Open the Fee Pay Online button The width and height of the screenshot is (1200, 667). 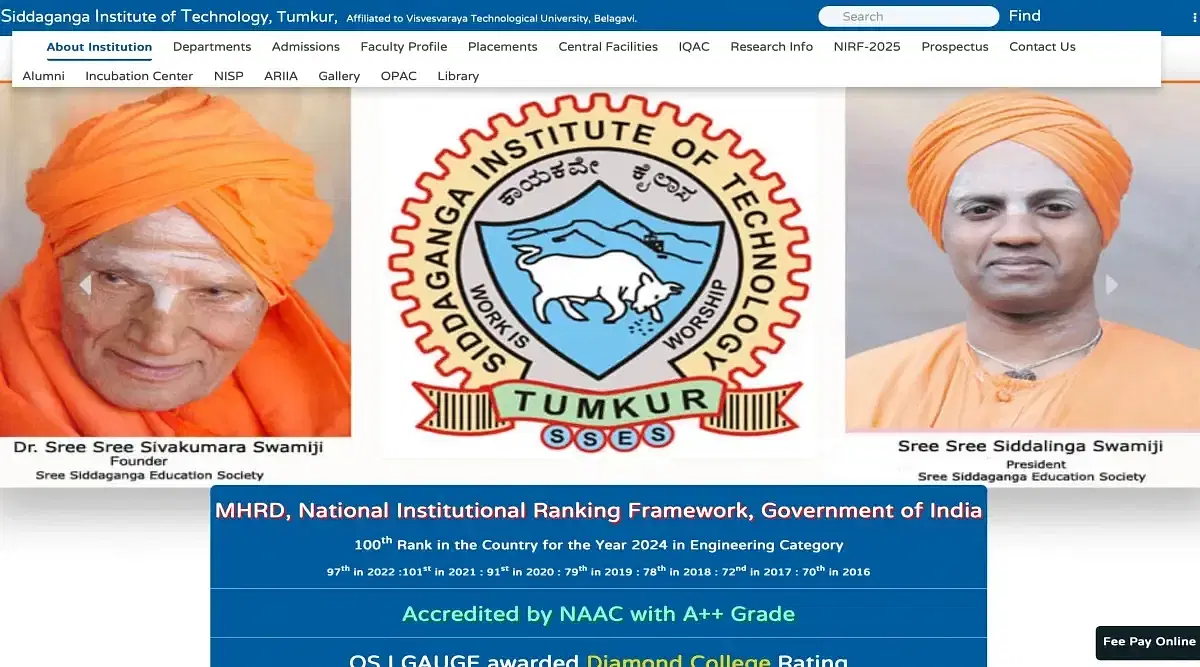(1149, 642)
